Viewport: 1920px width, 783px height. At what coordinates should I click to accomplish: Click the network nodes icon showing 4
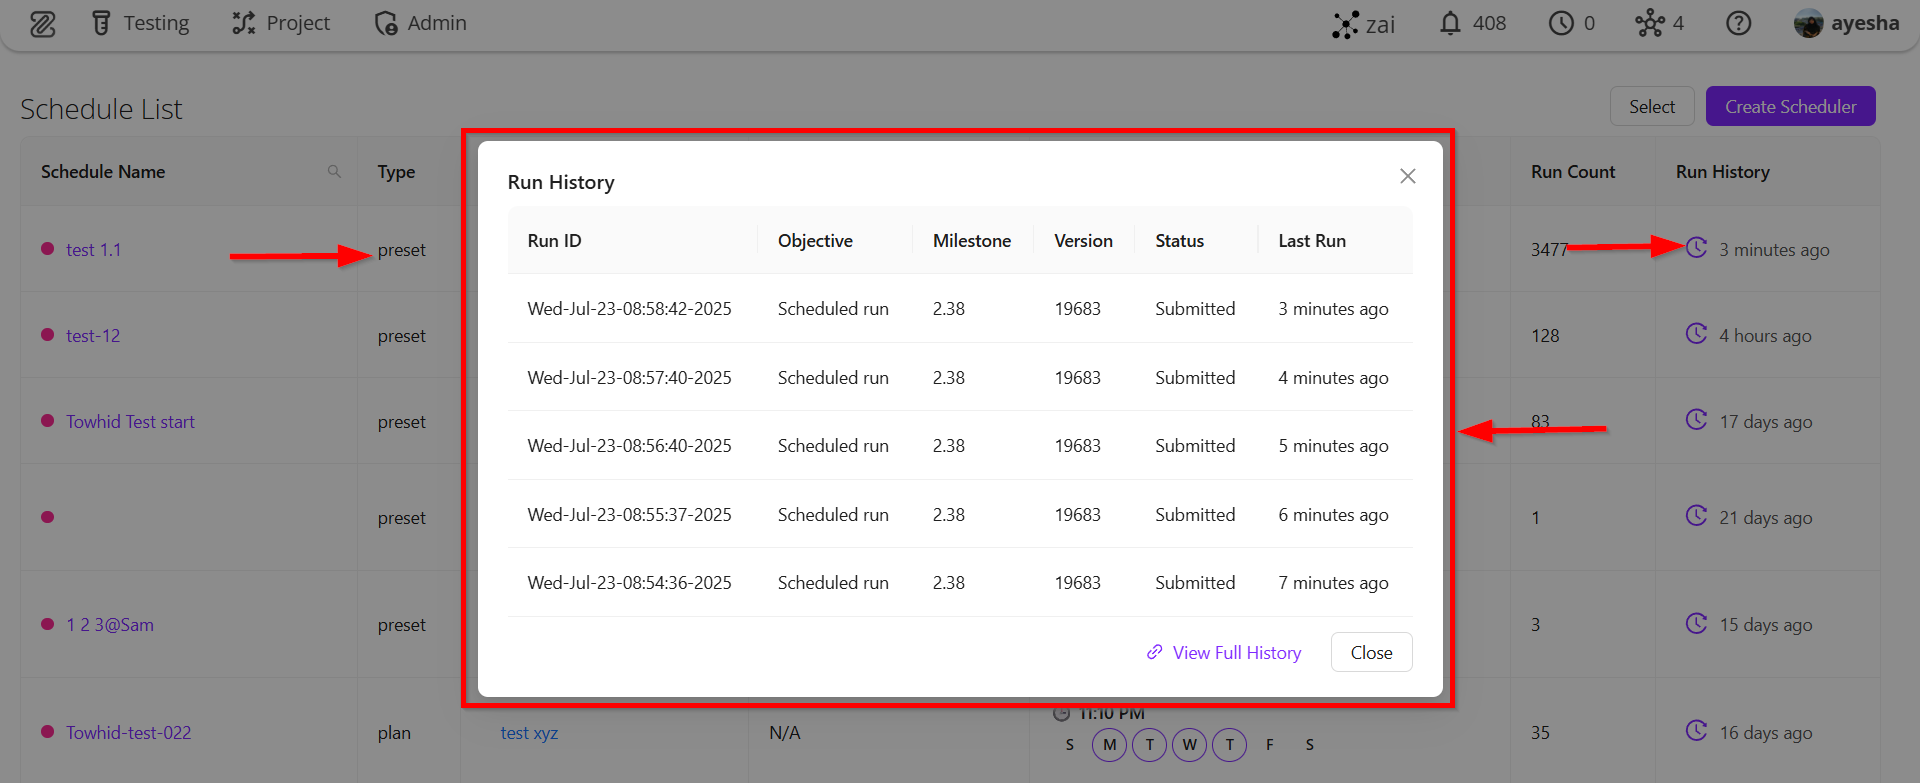click(x=1649, y=23)
